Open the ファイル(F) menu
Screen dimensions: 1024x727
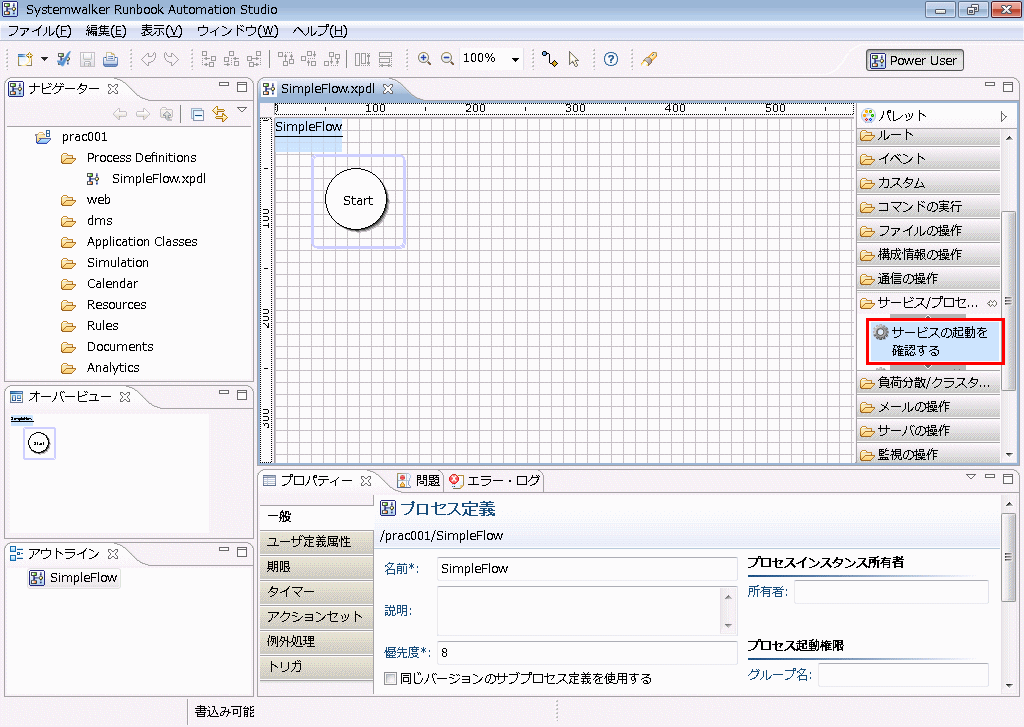(39, 31)
